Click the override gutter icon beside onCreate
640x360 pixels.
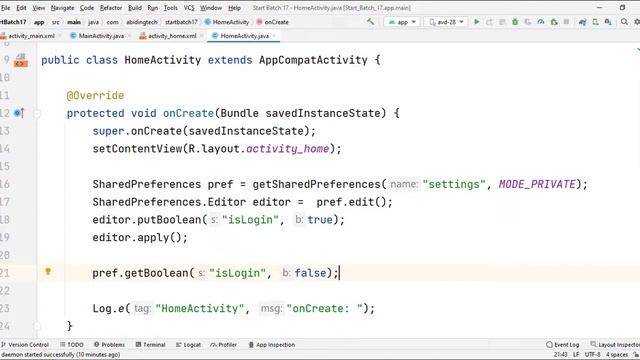pos(19,113)
